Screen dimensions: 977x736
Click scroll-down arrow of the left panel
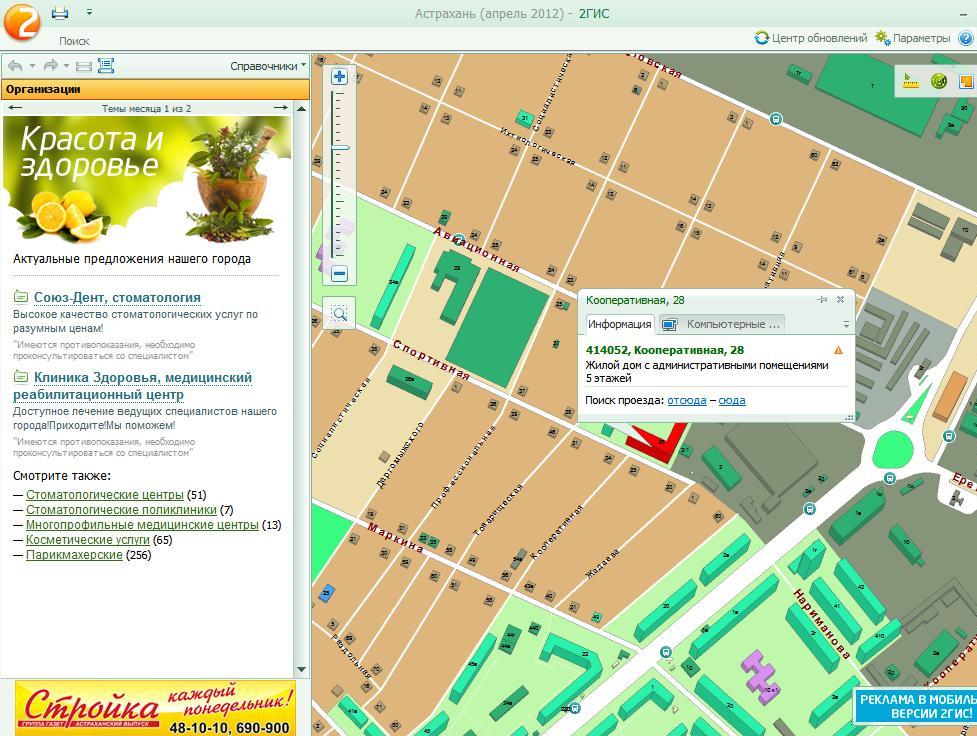[302, 670]
